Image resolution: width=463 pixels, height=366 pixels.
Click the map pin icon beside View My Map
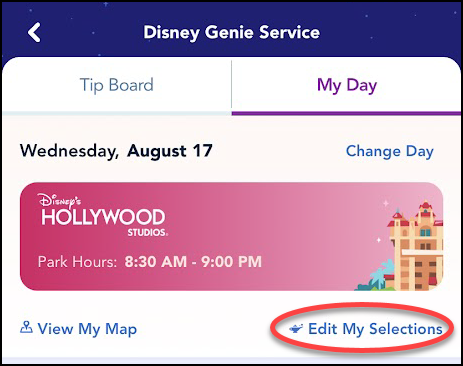[26, 327]
